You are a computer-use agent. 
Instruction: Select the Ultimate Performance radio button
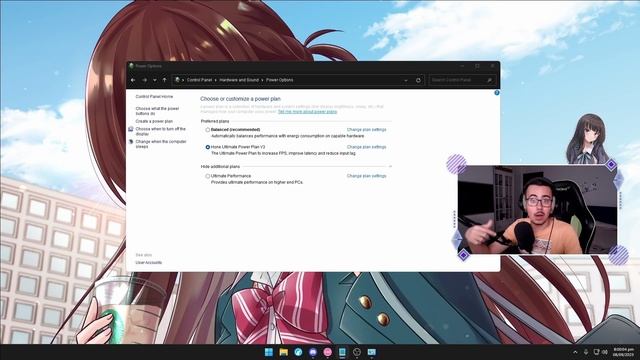tap(208, 176)
